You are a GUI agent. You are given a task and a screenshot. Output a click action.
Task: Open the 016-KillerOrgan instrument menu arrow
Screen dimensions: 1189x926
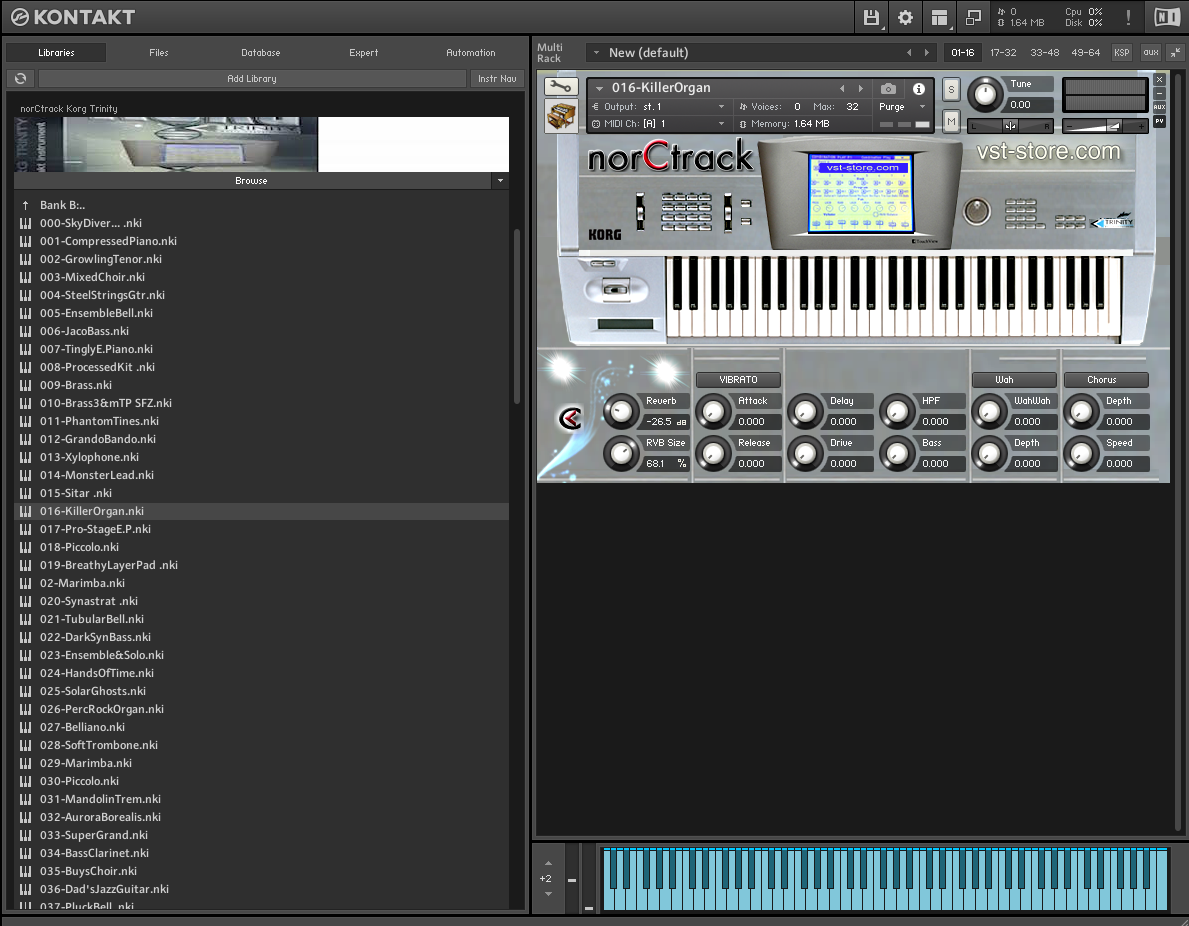[599, 89]
